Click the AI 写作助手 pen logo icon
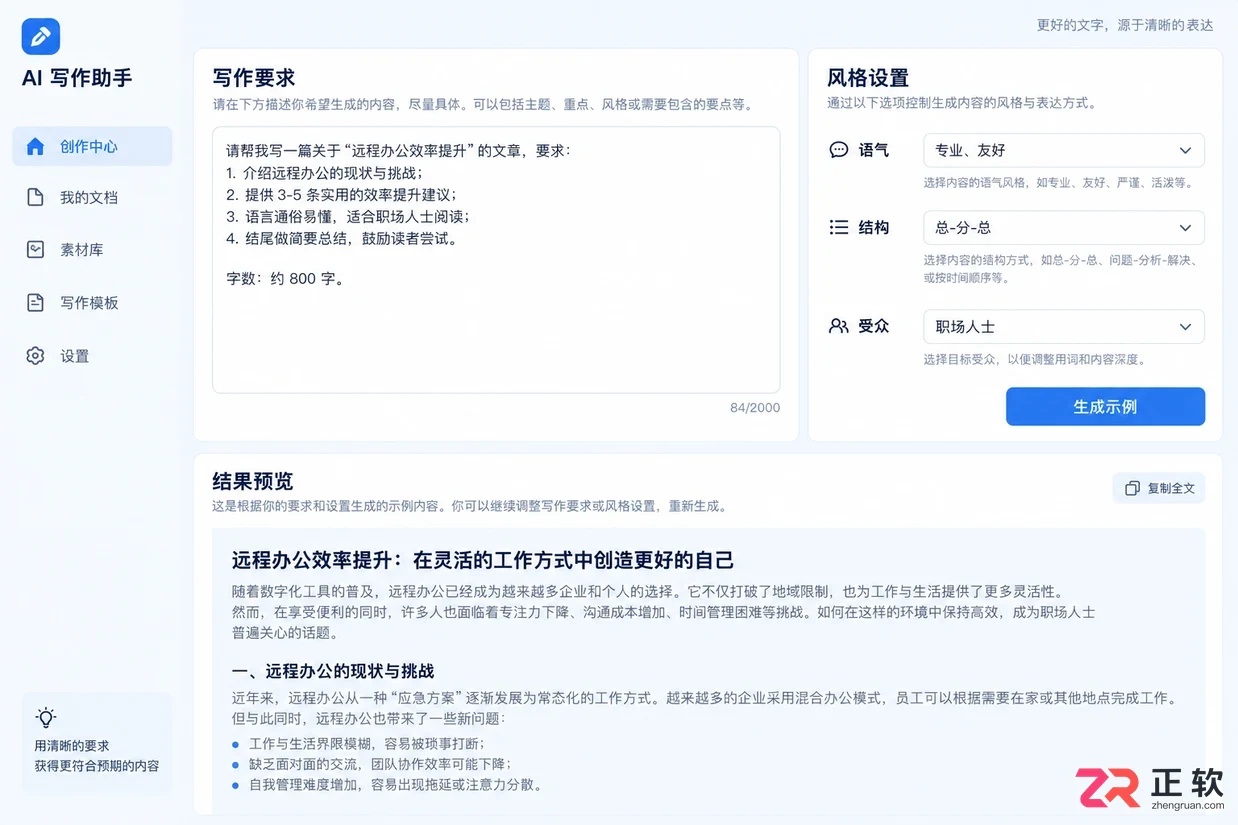This screenshot has width=1238, height=825. [41, 37]
